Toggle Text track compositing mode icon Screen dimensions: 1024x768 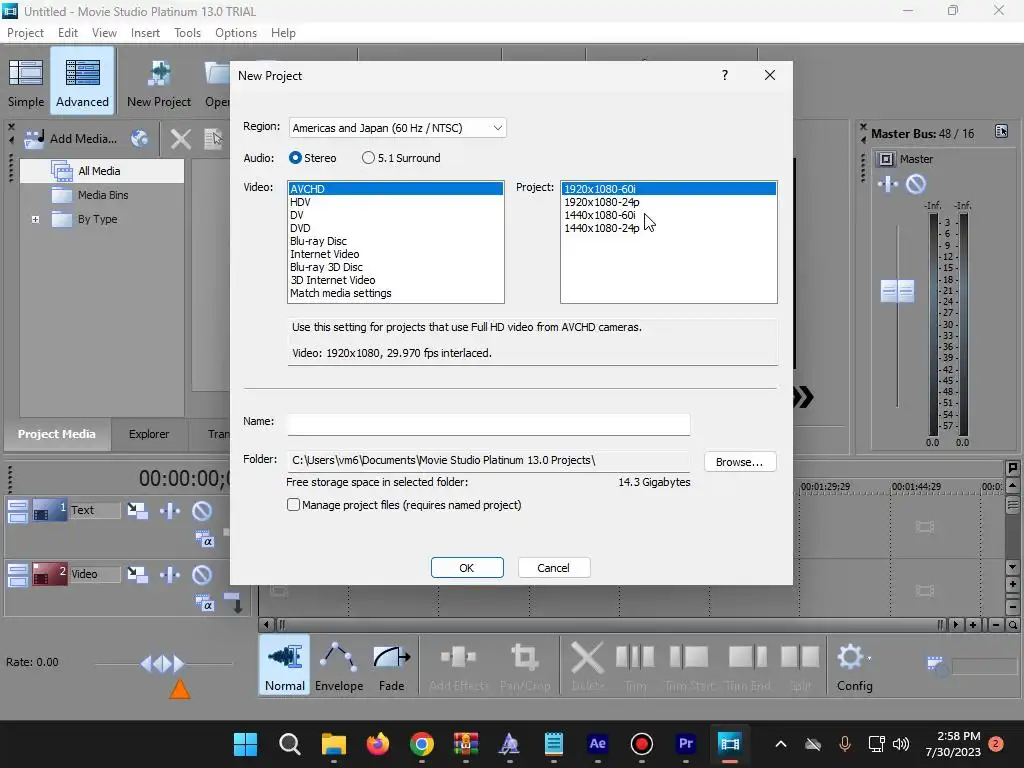[204, 539]
